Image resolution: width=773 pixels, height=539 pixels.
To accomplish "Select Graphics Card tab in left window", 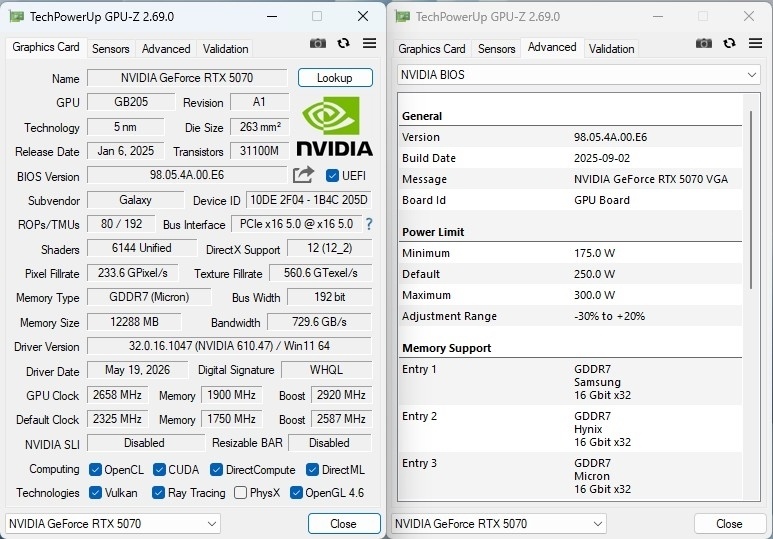I will coord(46,47).
